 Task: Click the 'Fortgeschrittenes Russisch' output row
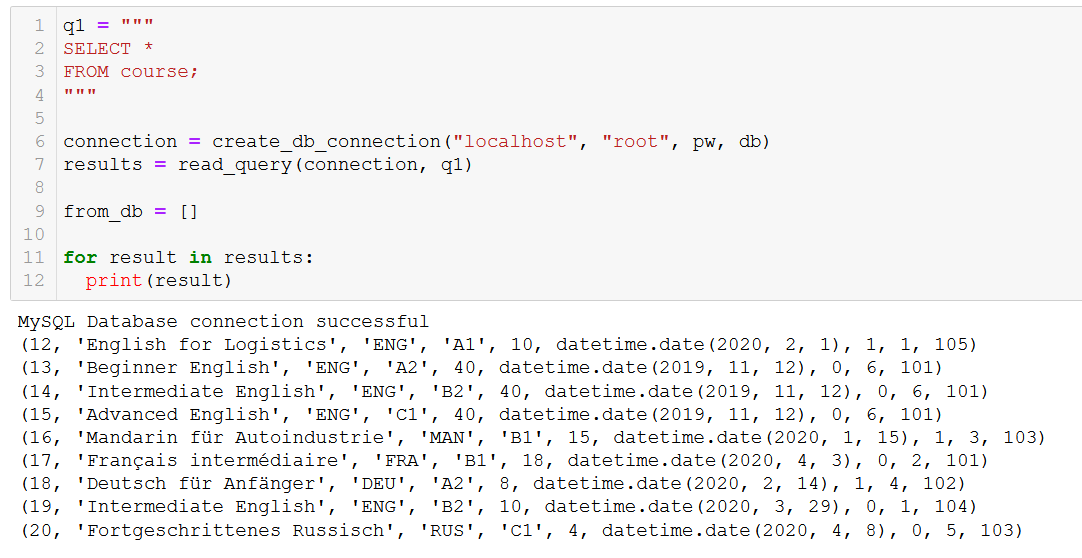520,530
